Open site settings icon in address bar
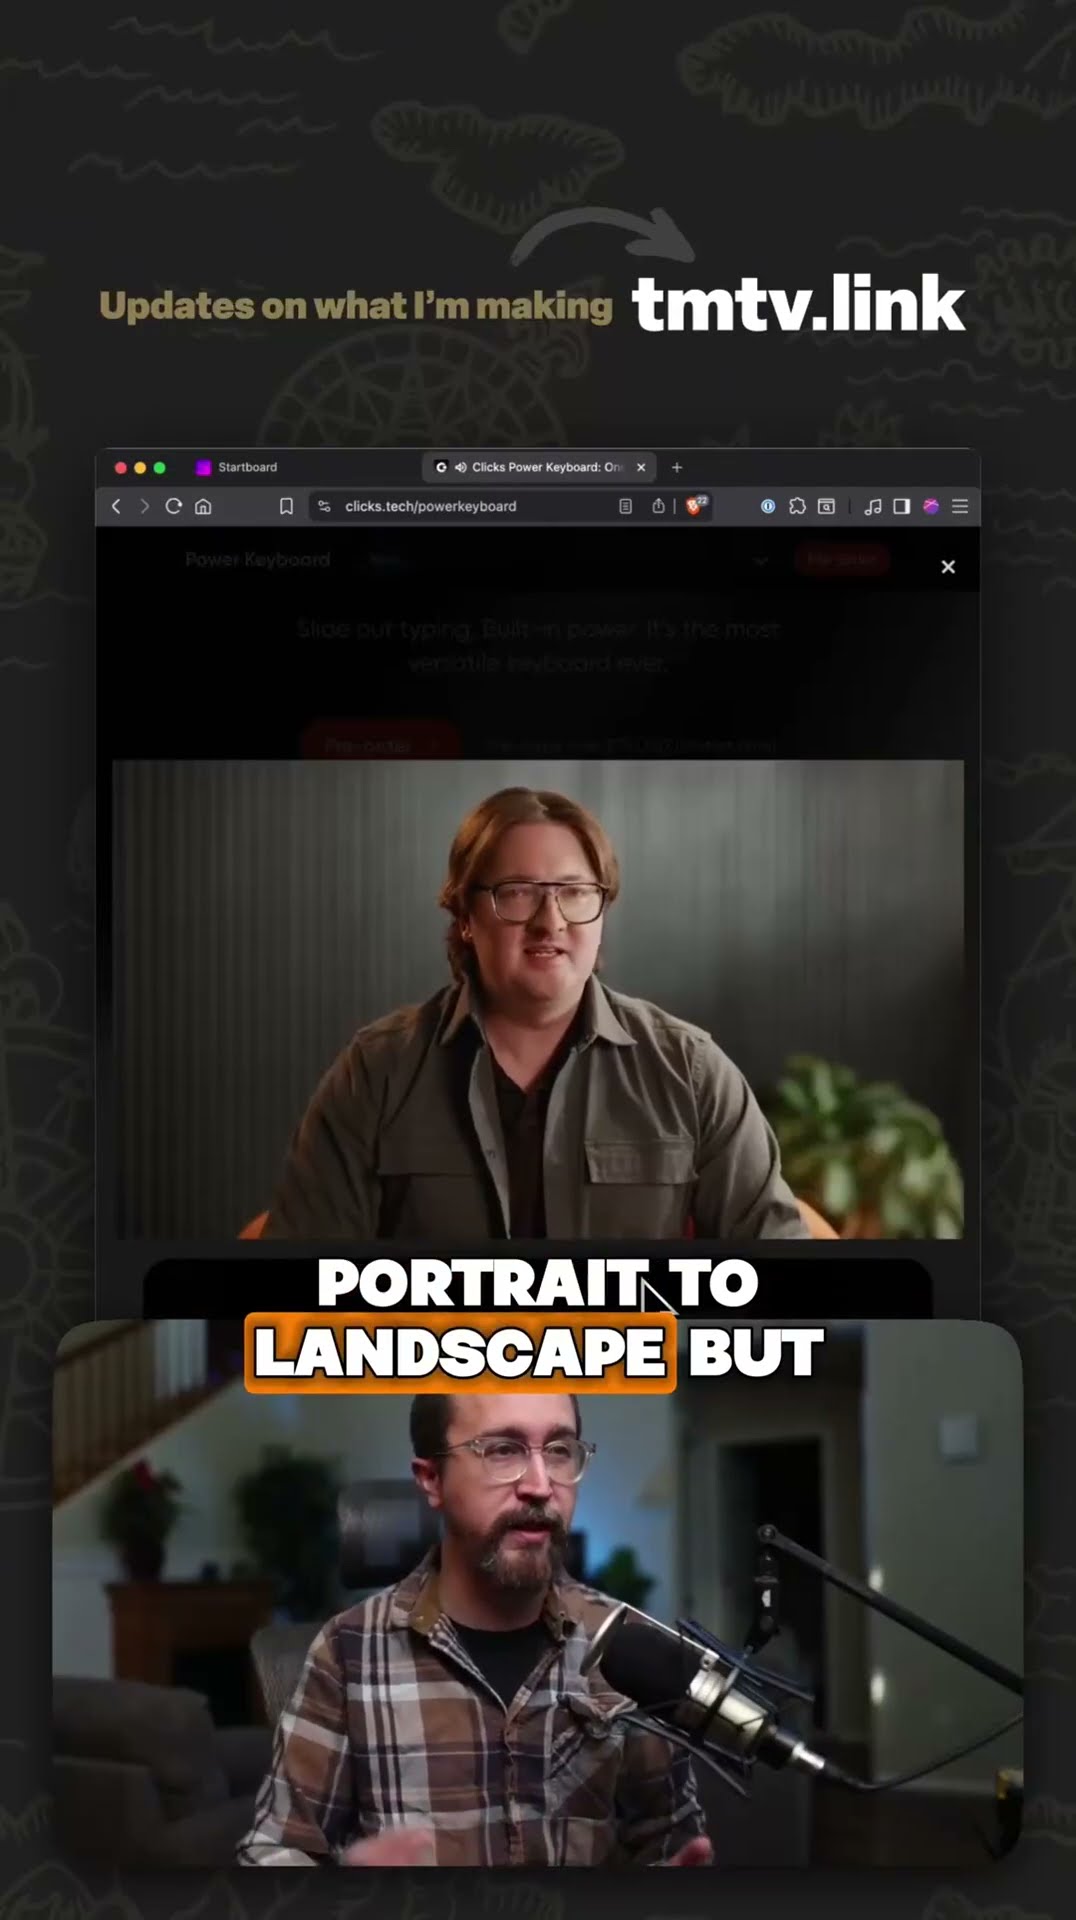1076x1920 pixels. (324, 506)
